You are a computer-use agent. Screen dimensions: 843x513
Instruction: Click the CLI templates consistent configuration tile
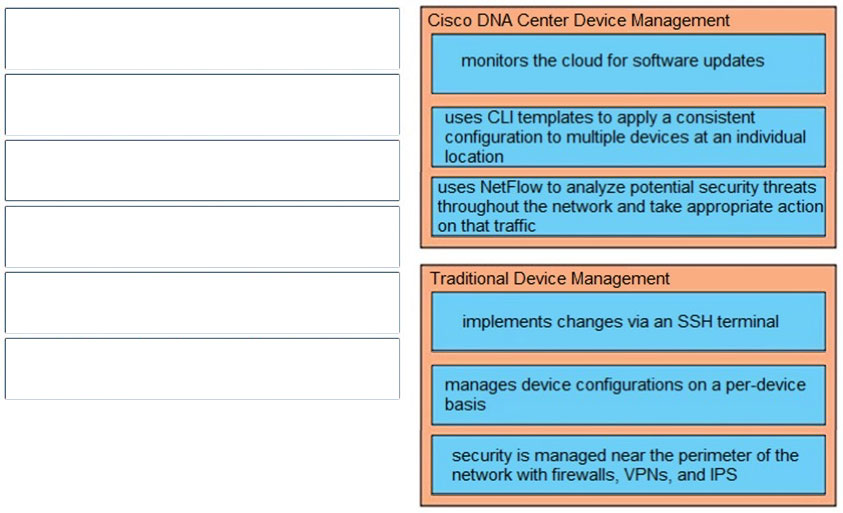[x=628, y=137]
